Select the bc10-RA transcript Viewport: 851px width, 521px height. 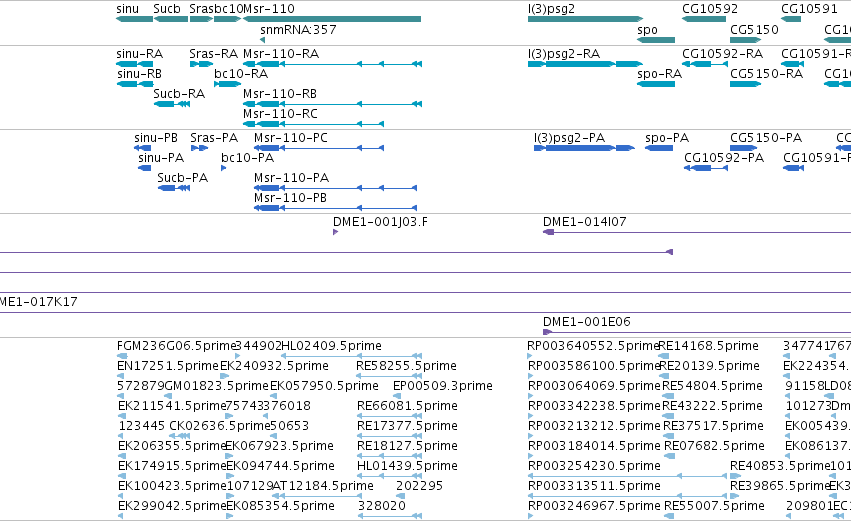click(227, 84)
